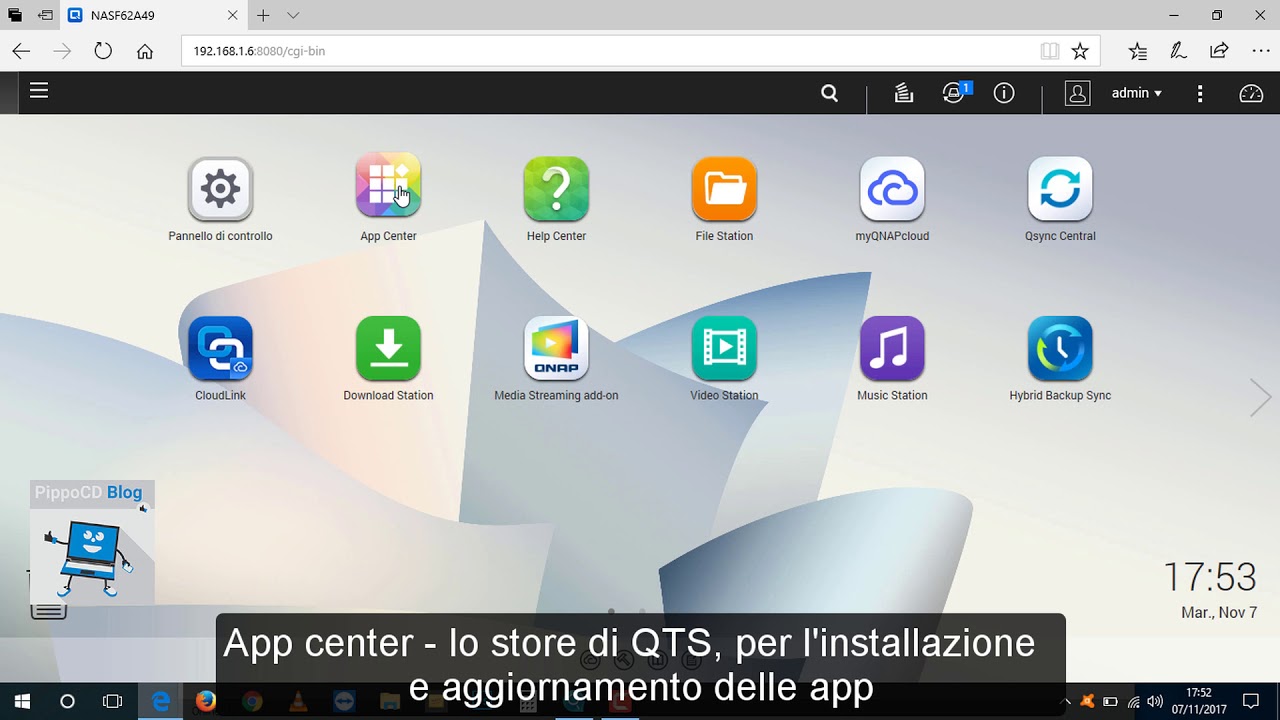1280x720 pixels.
Task: Show tabs you've set aside icon
Action: 15,16
